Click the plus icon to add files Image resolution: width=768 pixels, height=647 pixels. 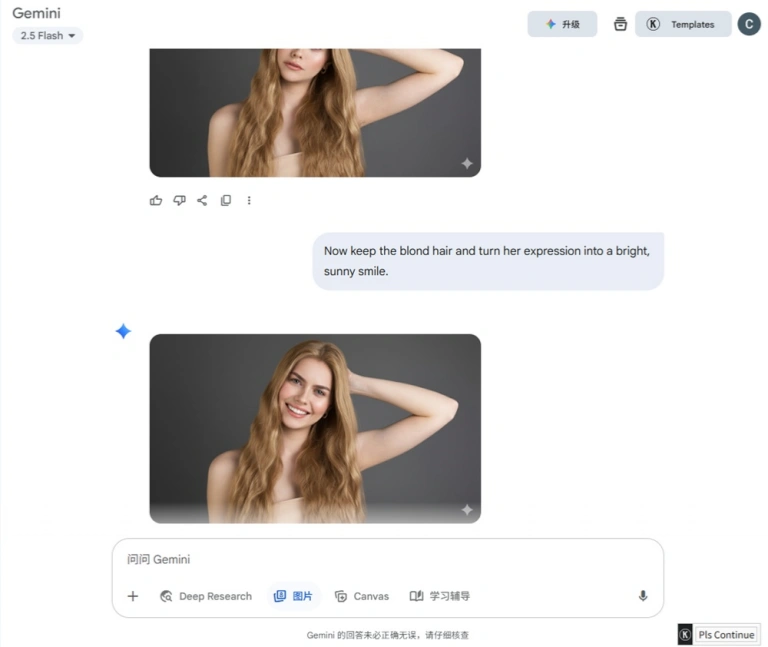[133, 596]
